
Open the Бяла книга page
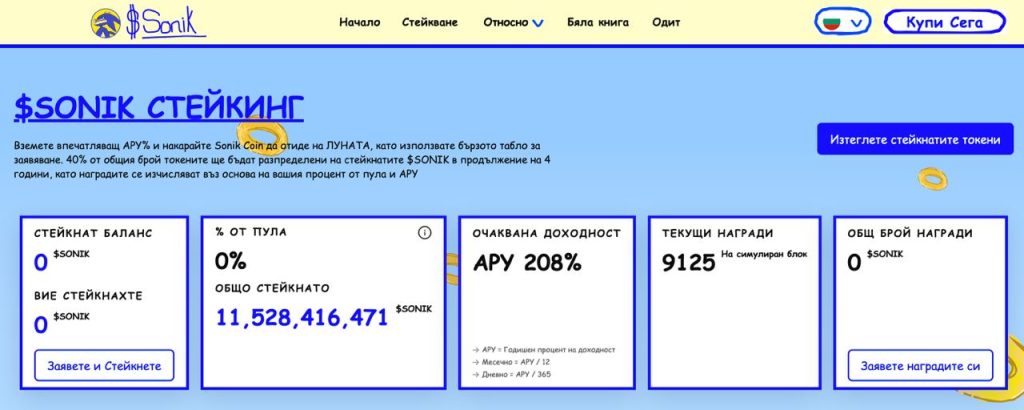(x=597, y=22)
